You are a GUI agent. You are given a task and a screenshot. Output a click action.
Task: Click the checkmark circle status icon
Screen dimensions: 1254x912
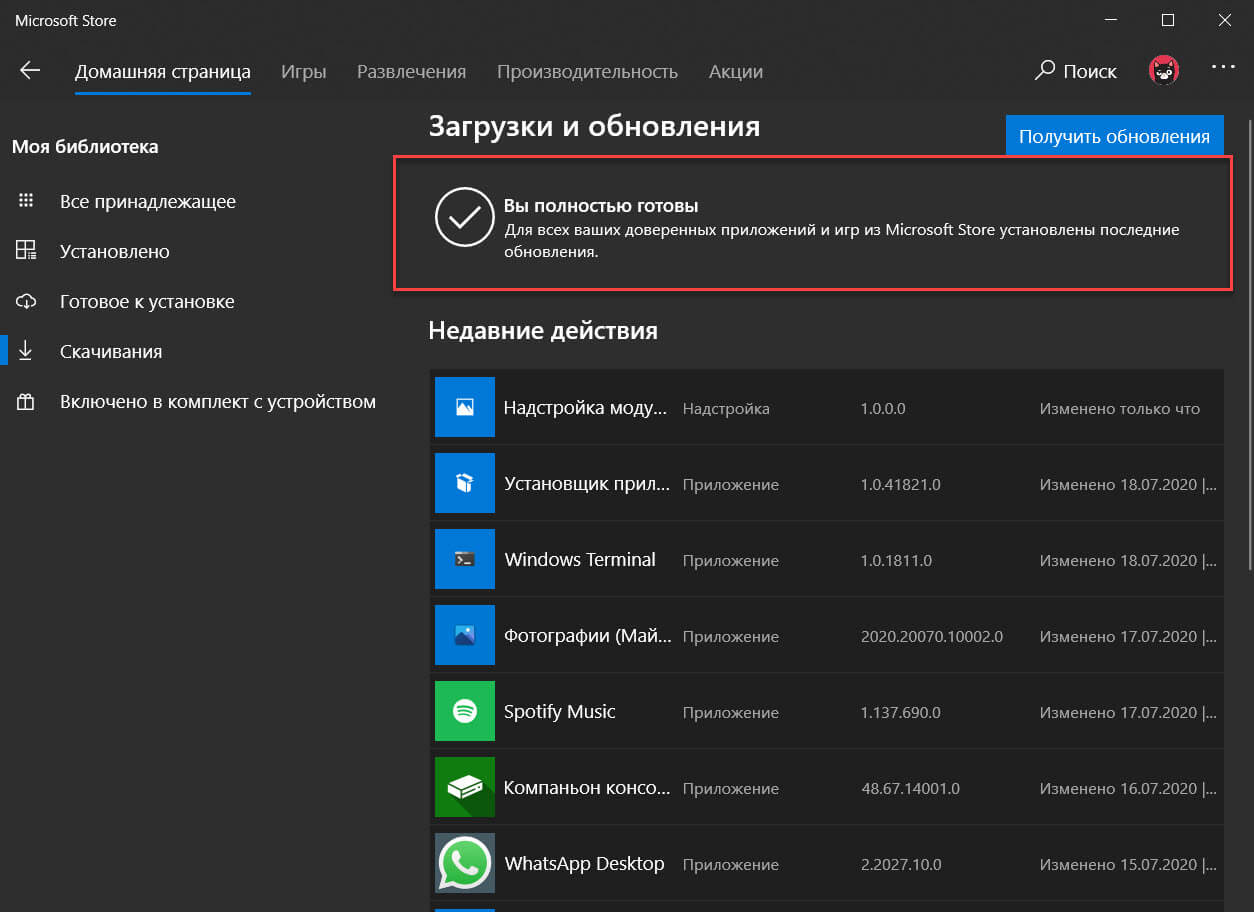point(465,217)
